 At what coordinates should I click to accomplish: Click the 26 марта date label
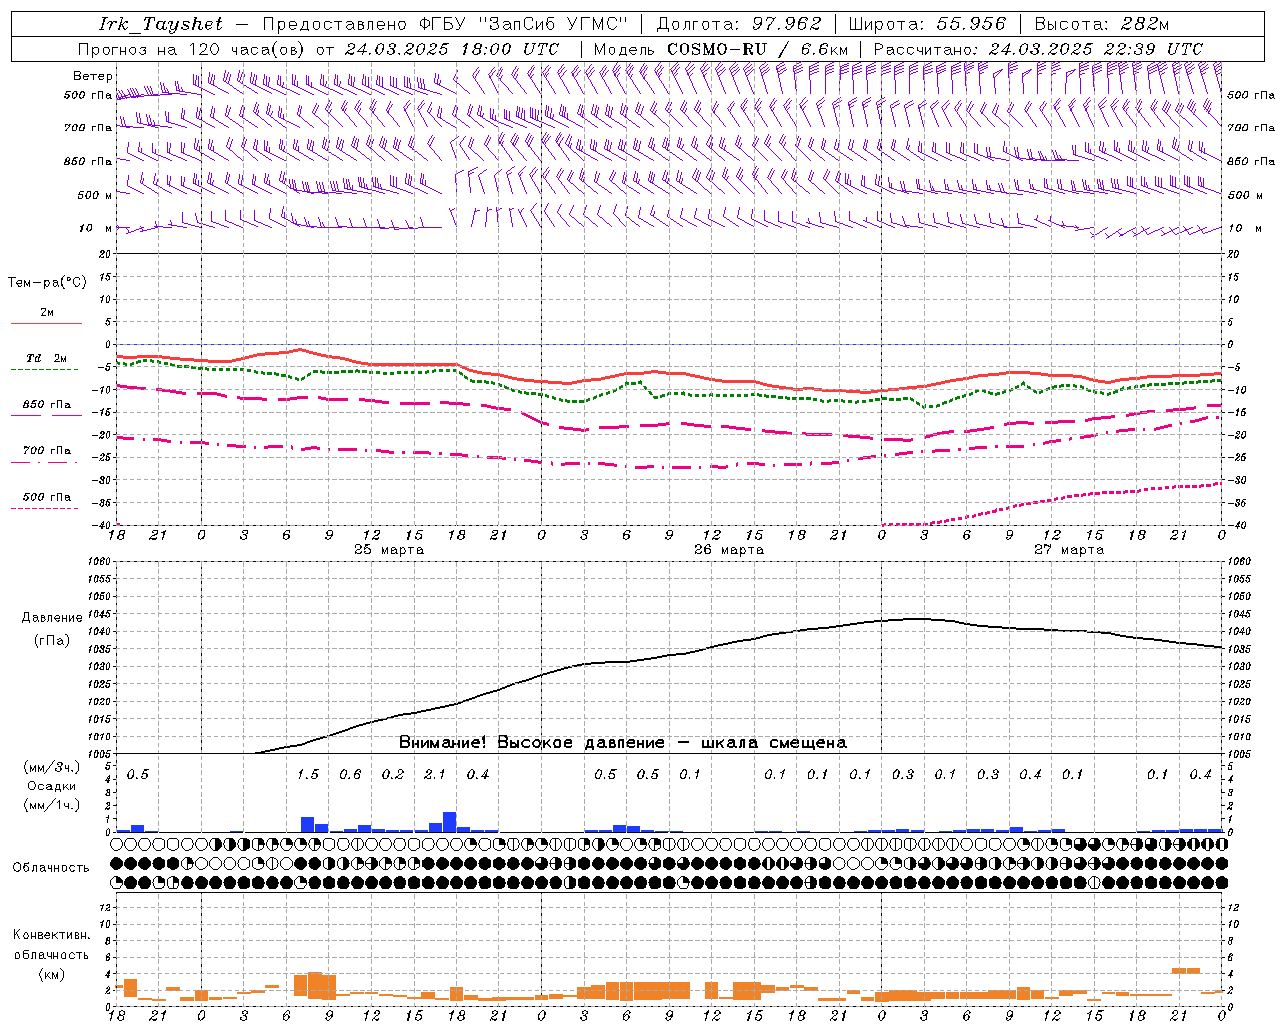(729, 550)
